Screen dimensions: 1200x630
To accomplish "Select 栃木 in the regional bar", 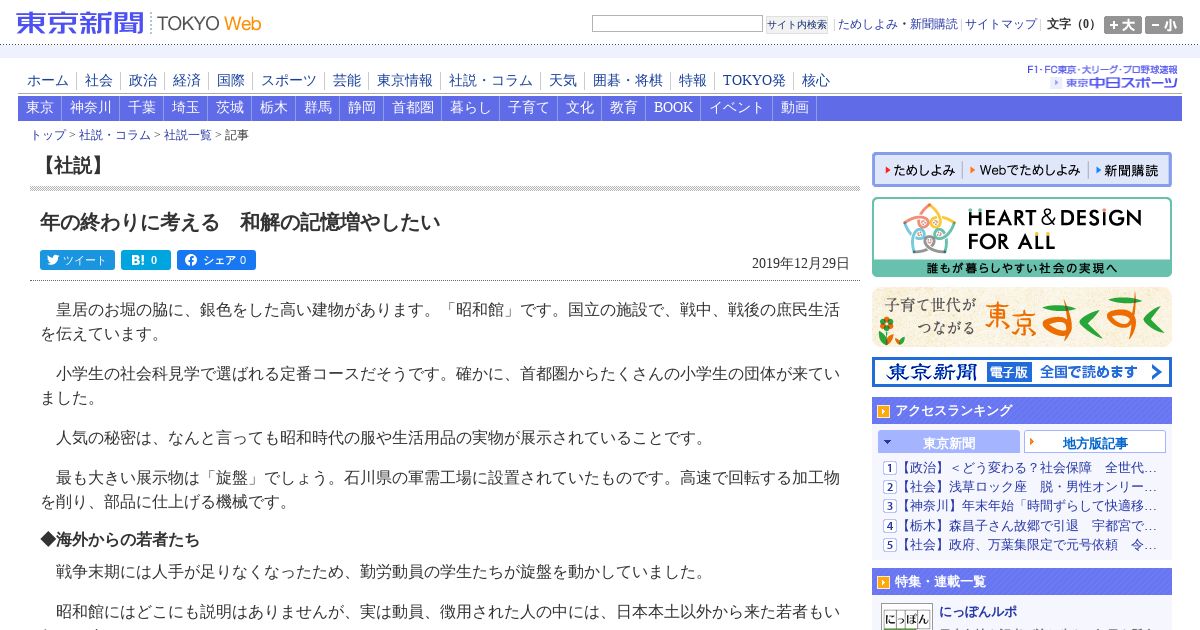I will point(274,108).
